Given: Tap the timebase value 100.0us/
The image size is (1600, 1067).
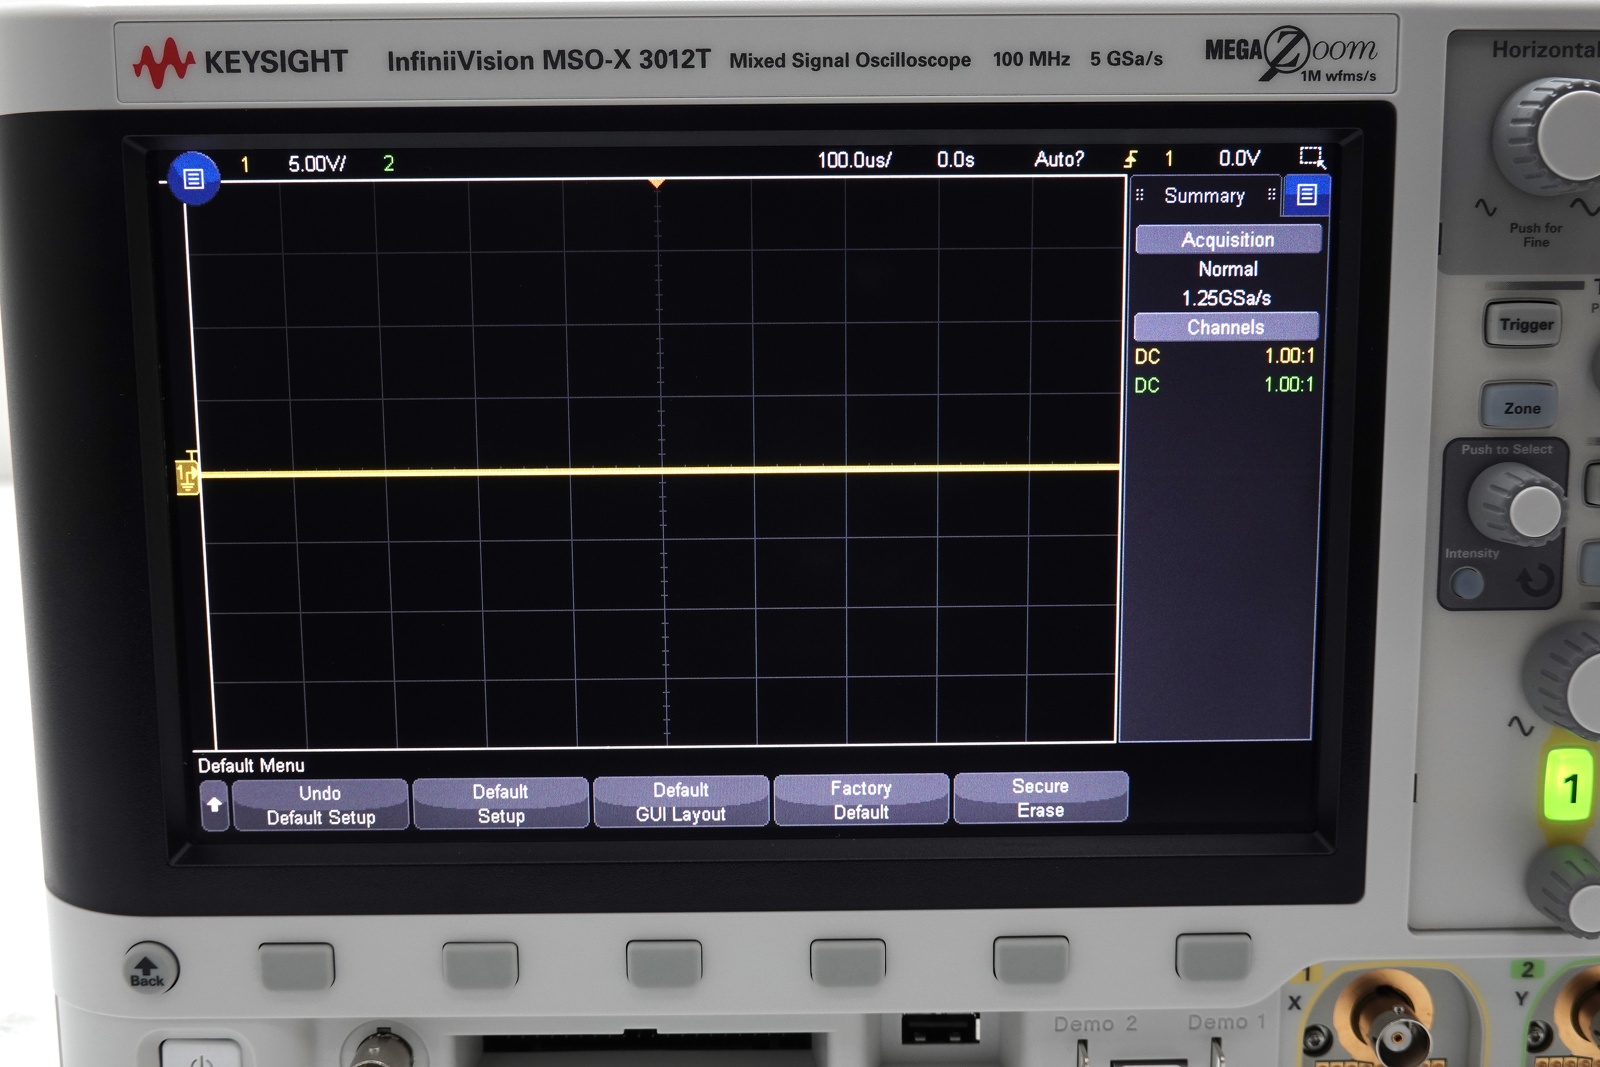Looking at the screenshot, I should (854, 160).
